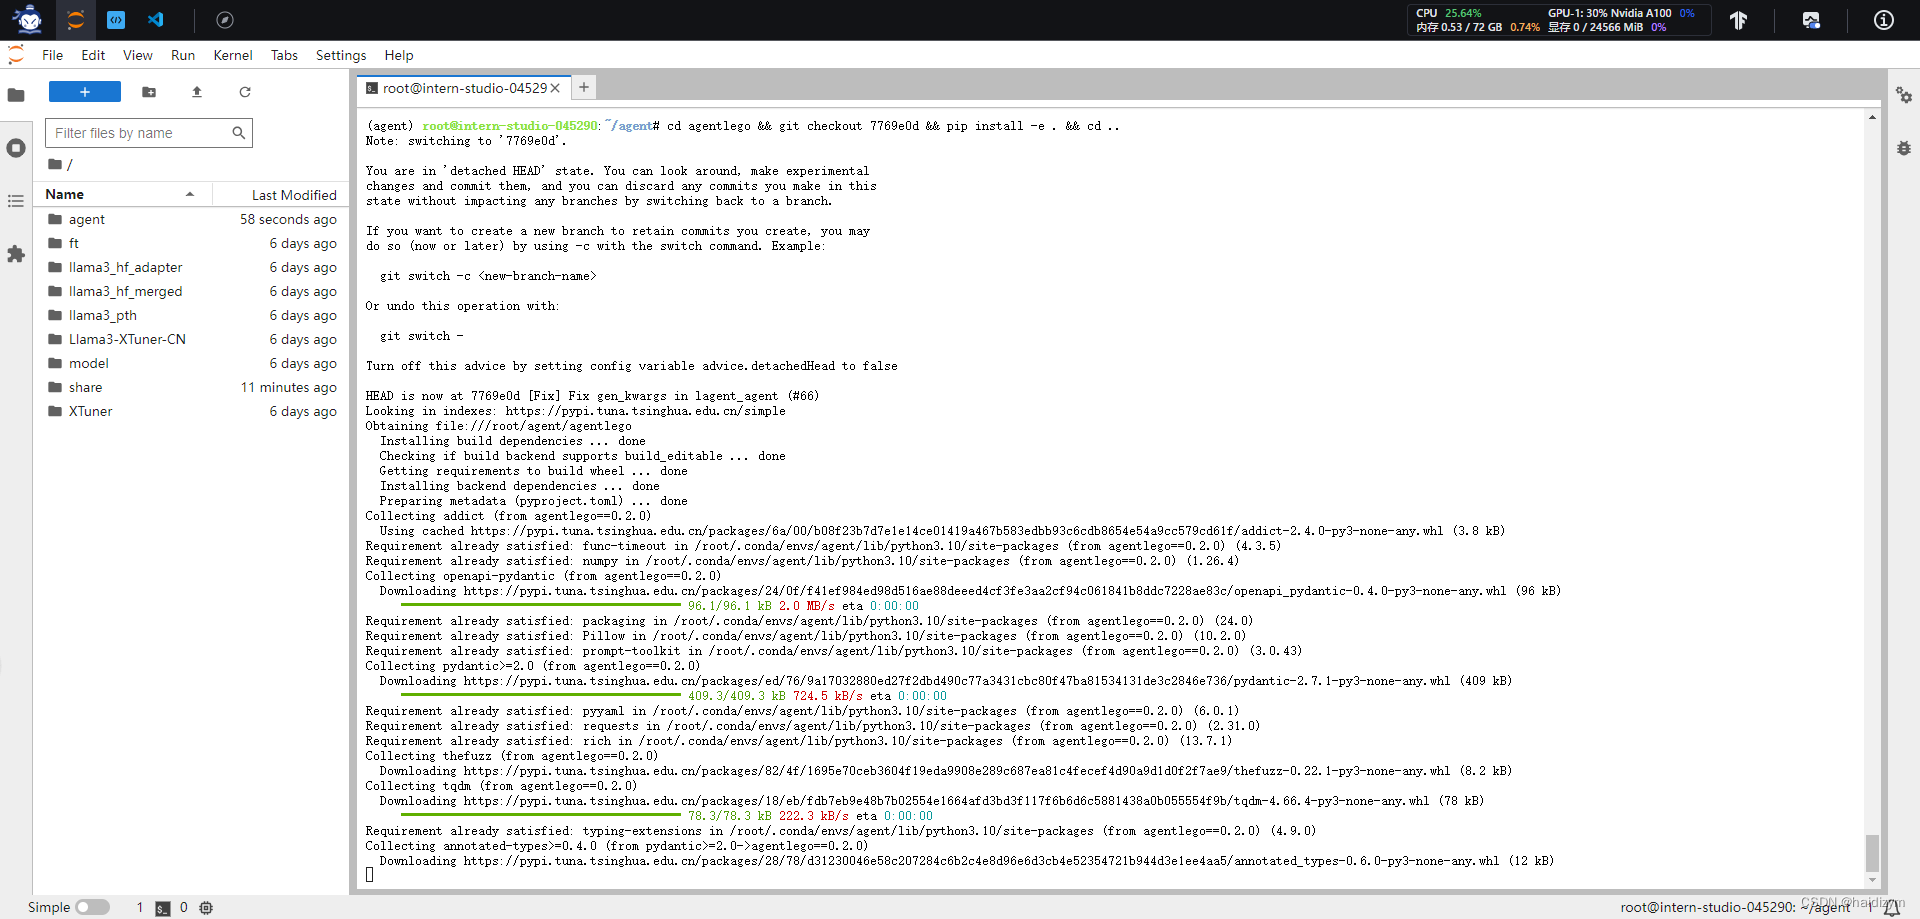Select the llama3_hf_adapter folder
This screenshot has height=919, width=1920.
pyautogui.click(x=192, y=267)
